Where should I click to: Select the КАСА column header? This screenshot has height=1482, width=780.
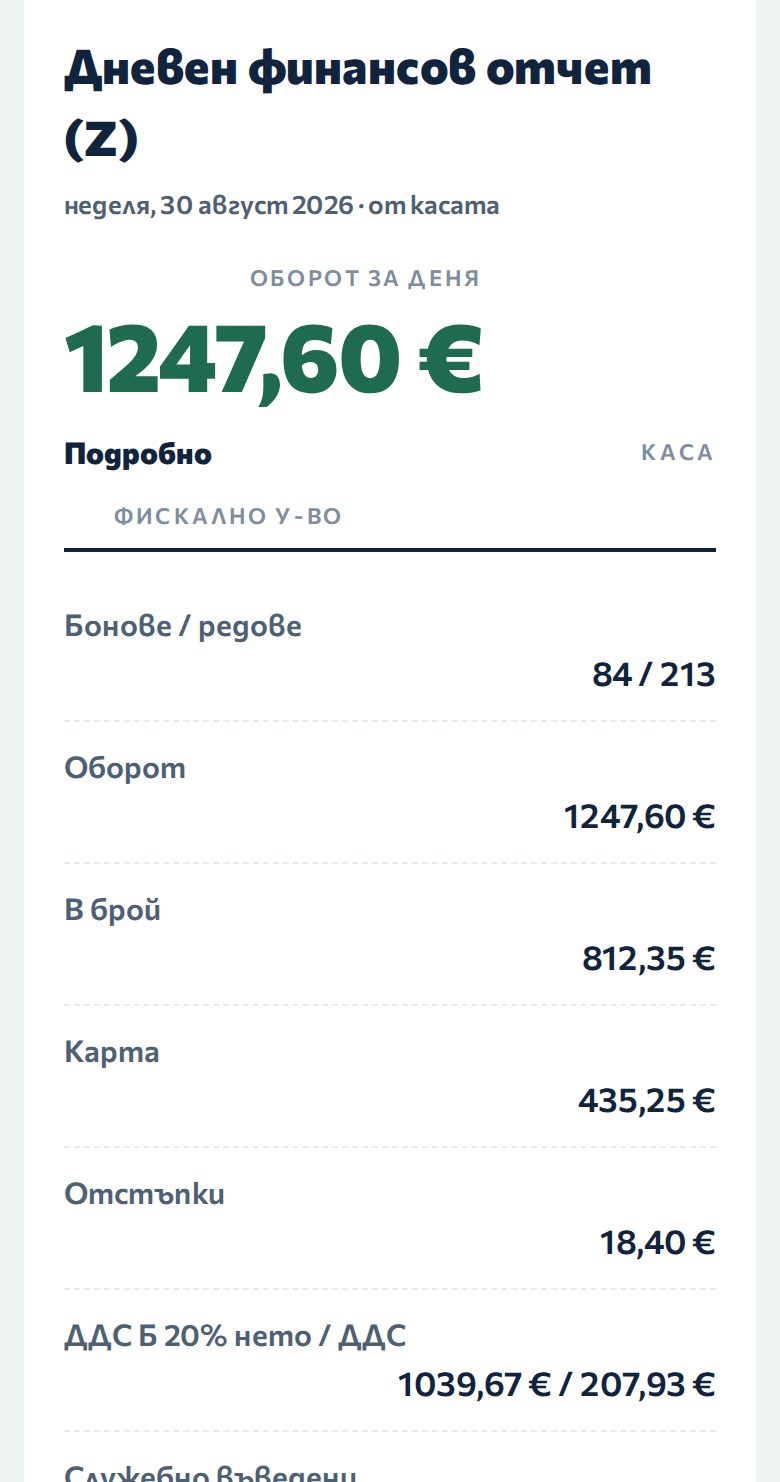coord(678,453)
